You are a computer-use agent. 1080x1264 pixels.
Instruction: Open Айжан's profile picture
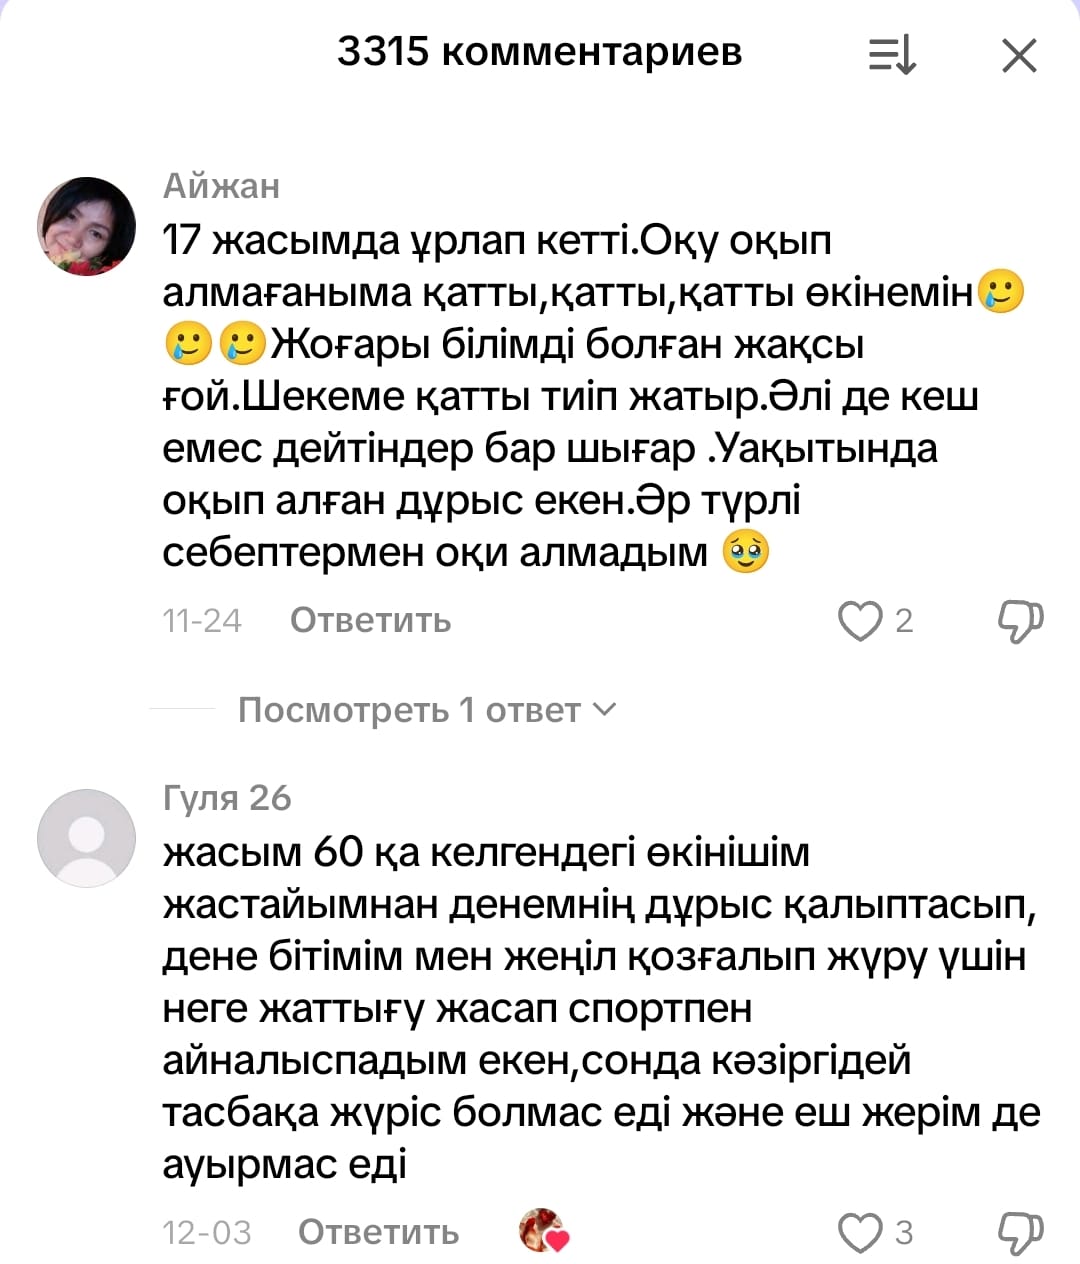coord(86,226)
